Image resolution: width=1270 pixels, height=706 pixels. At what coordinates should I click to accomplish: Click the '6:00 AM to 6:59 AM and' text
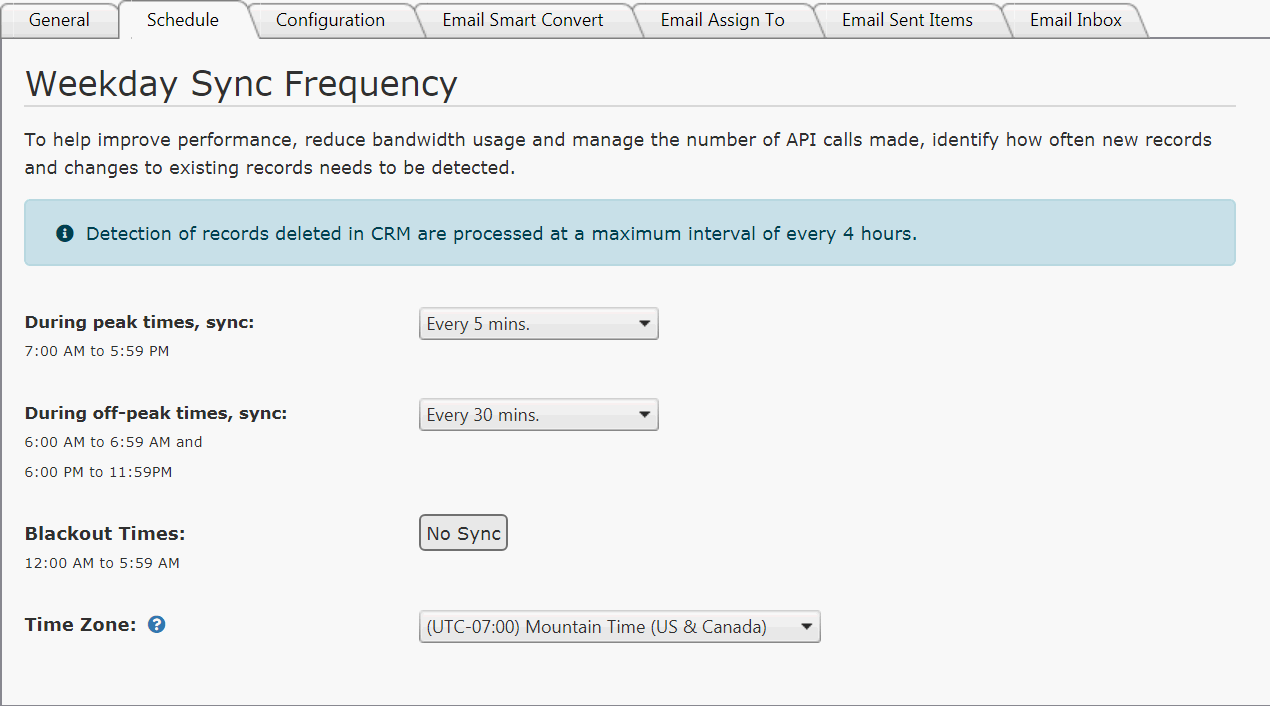point(113,441)
